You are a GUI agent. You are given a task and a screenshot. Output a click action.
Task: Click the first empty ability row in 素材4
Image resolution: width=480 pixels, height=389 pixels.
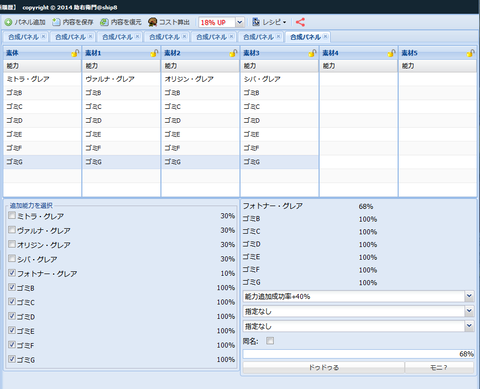[358, 79]
